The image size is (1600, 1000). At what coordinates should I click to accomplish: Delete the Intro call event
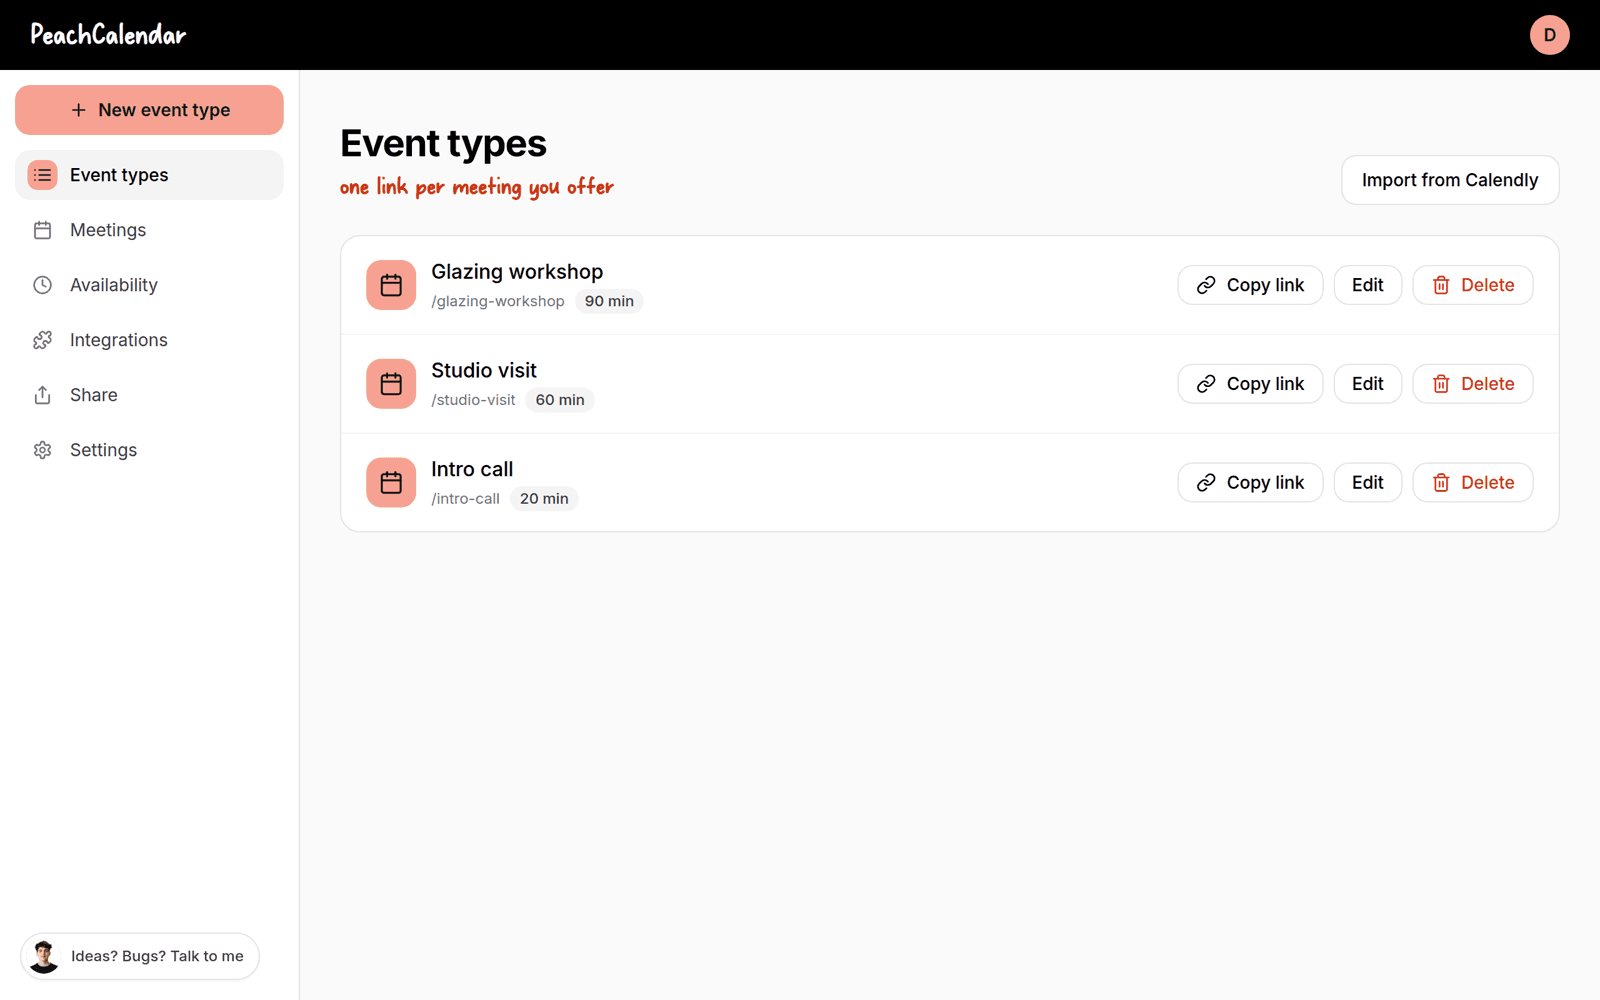click(1472, 483)
